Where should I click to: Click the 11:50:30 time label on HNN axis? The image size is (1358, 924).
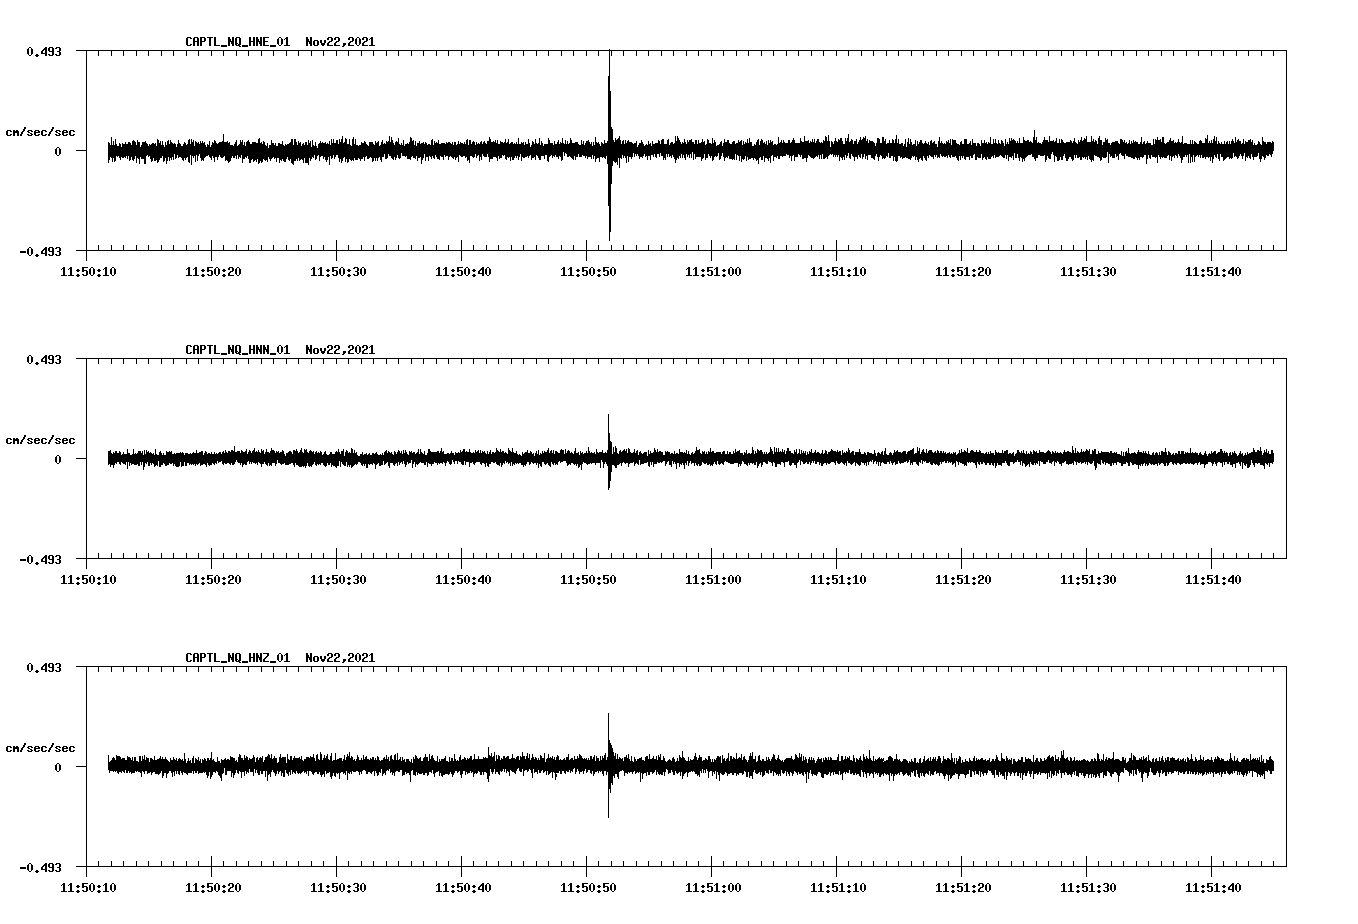click(337, 579)
